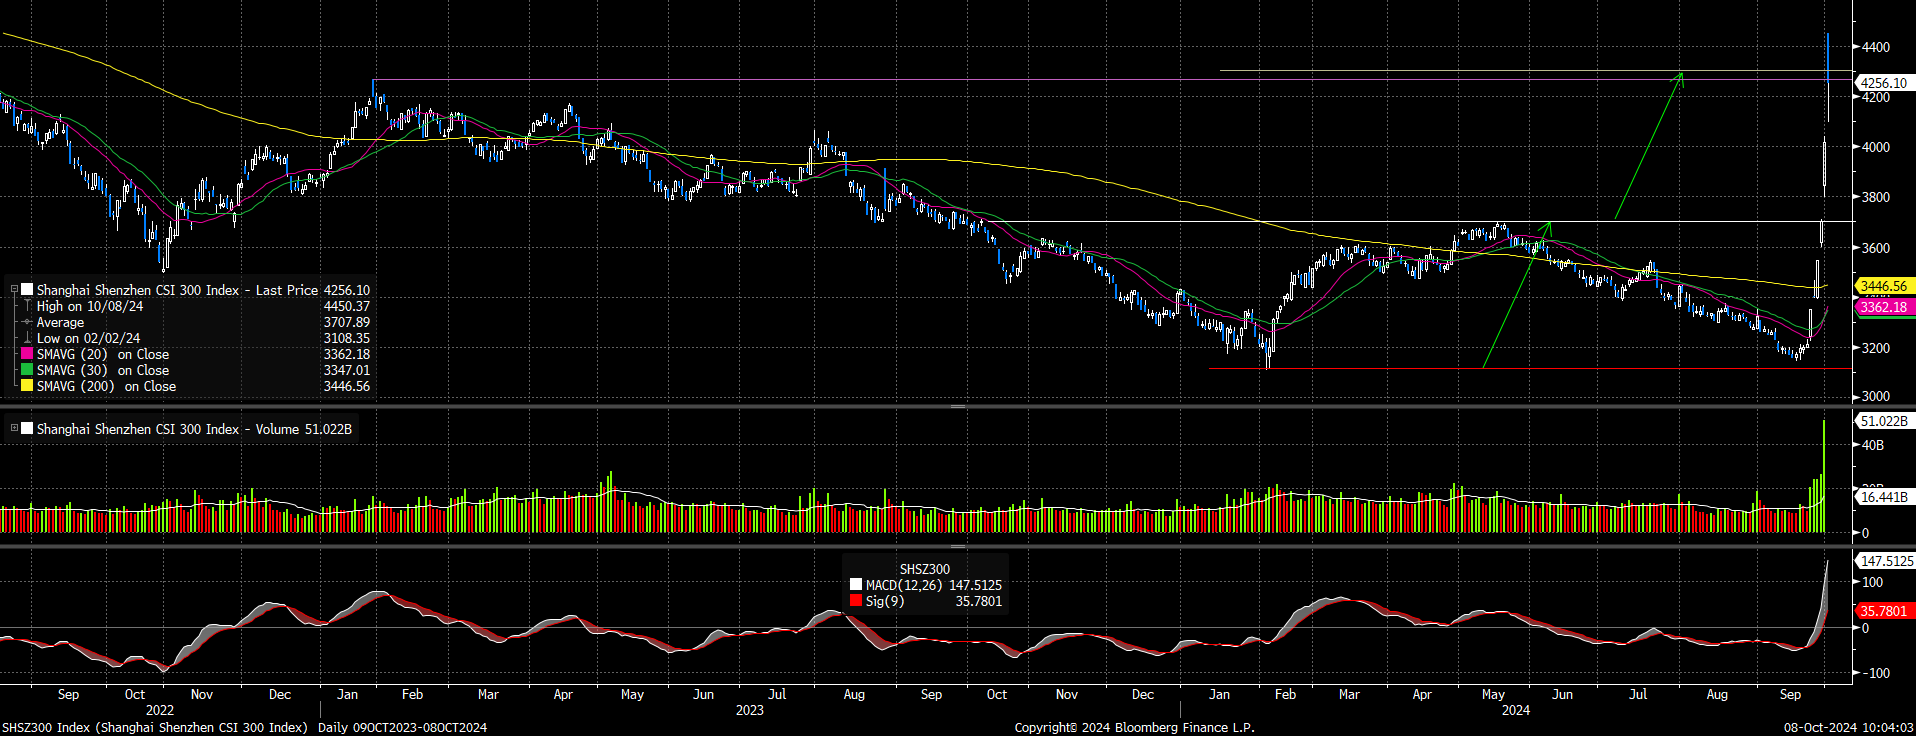Screen dimensions: 1916x736
Task: Select the 'High on 10/08/24' legend row
Action: coord(196,306)
